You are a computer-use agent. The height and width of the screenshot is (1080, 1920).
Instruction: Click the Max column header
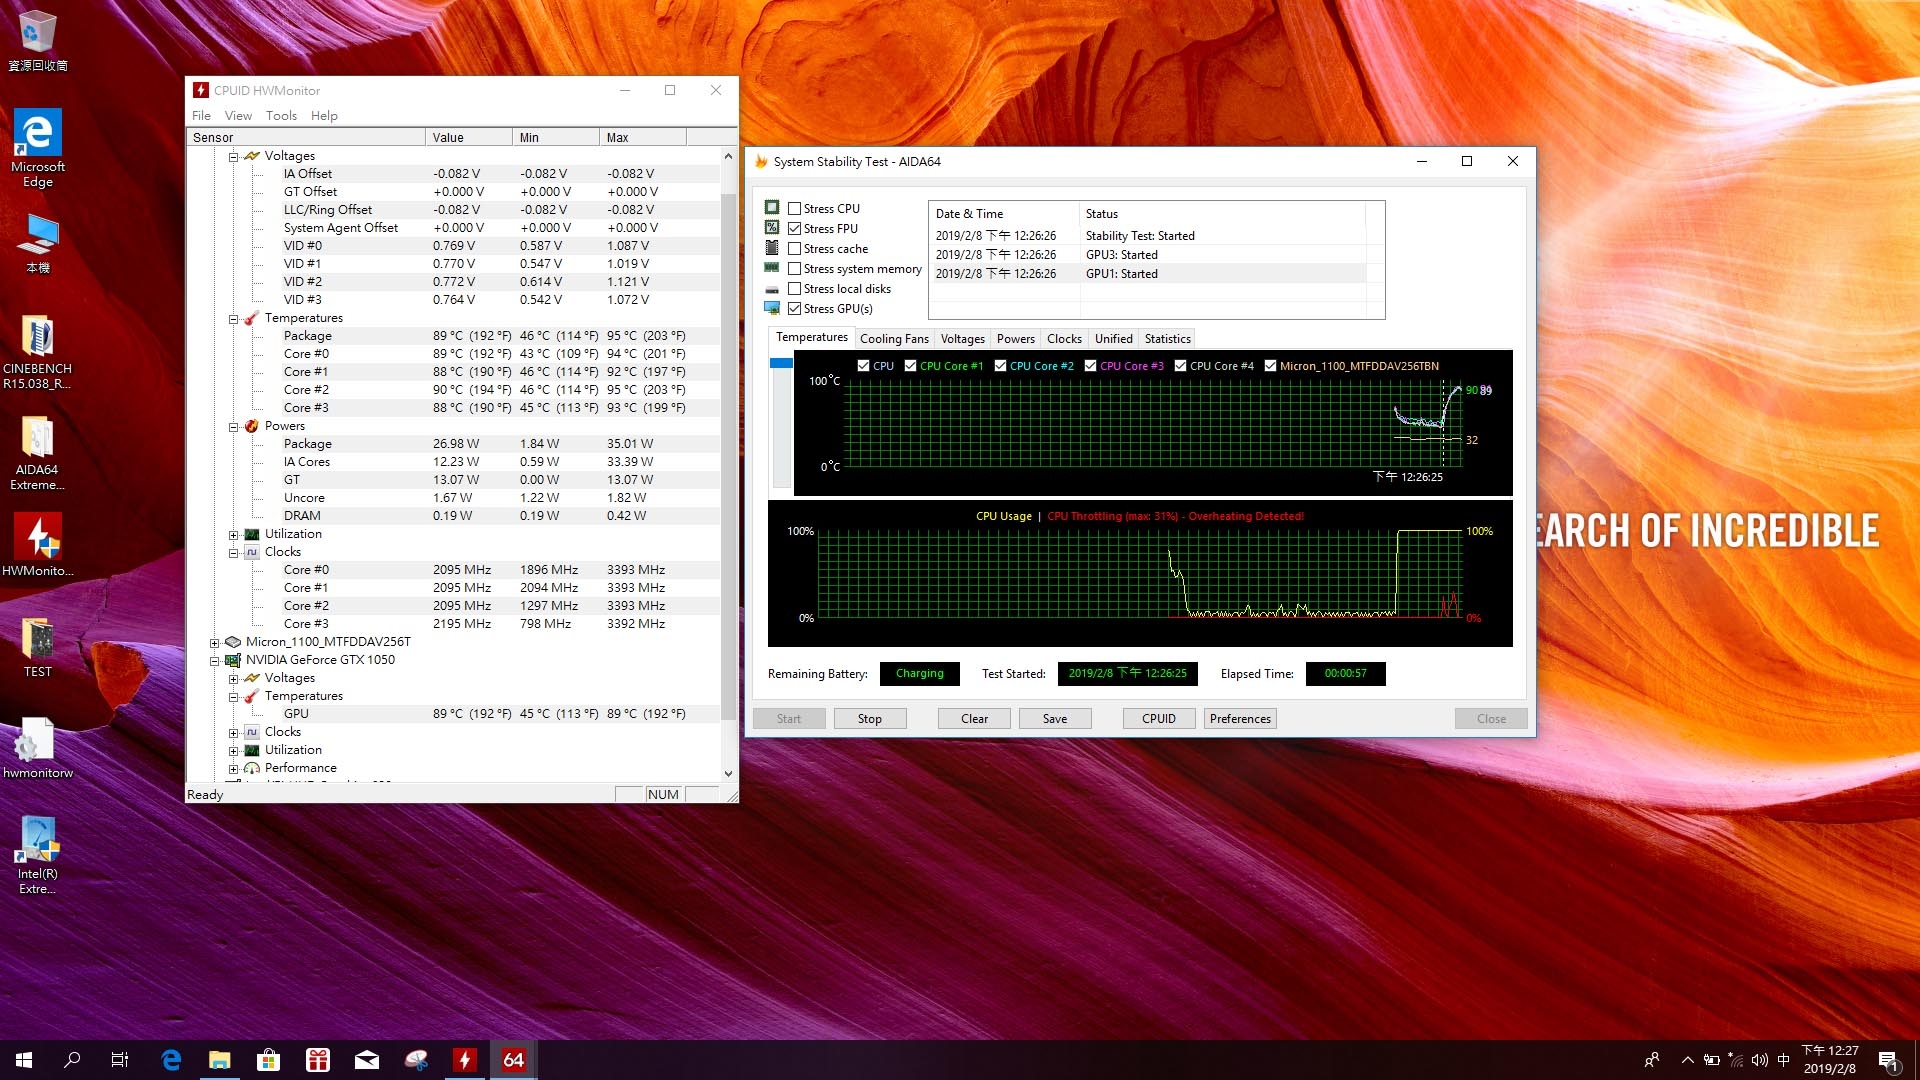643,138
